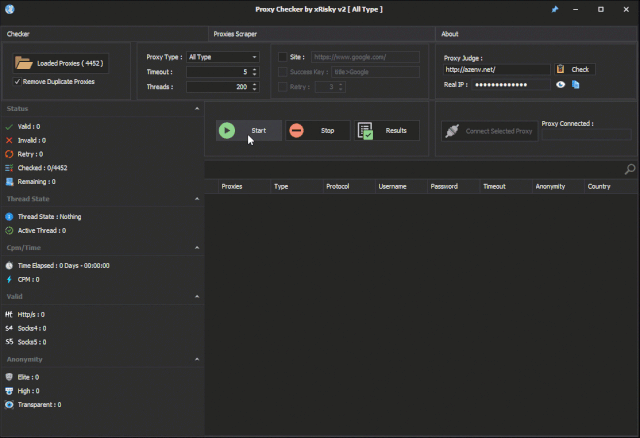The height and width of the screenshot is (438, 640).
Task: Click the pin window icon in title bar
Action: 555,9
